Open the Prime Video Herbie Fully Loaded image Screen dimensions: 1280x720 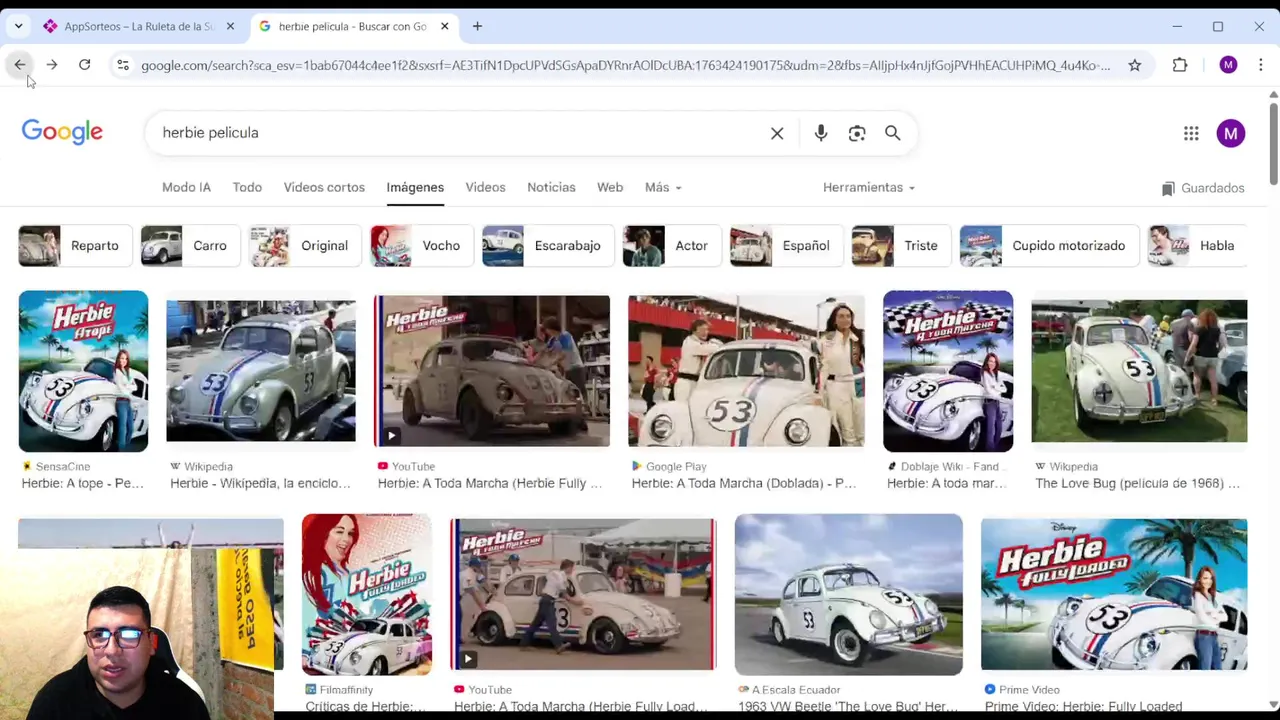(1114, 594)
